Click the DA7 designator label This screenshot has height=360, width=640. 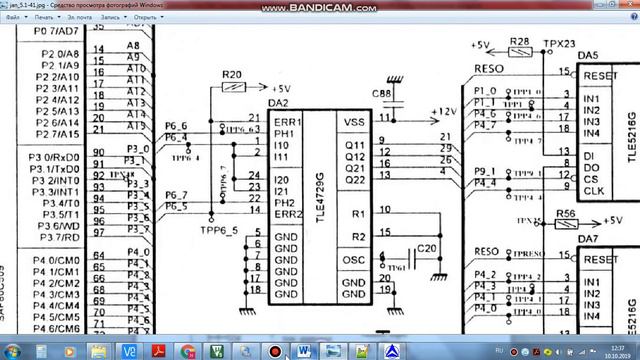coord(588,239)
